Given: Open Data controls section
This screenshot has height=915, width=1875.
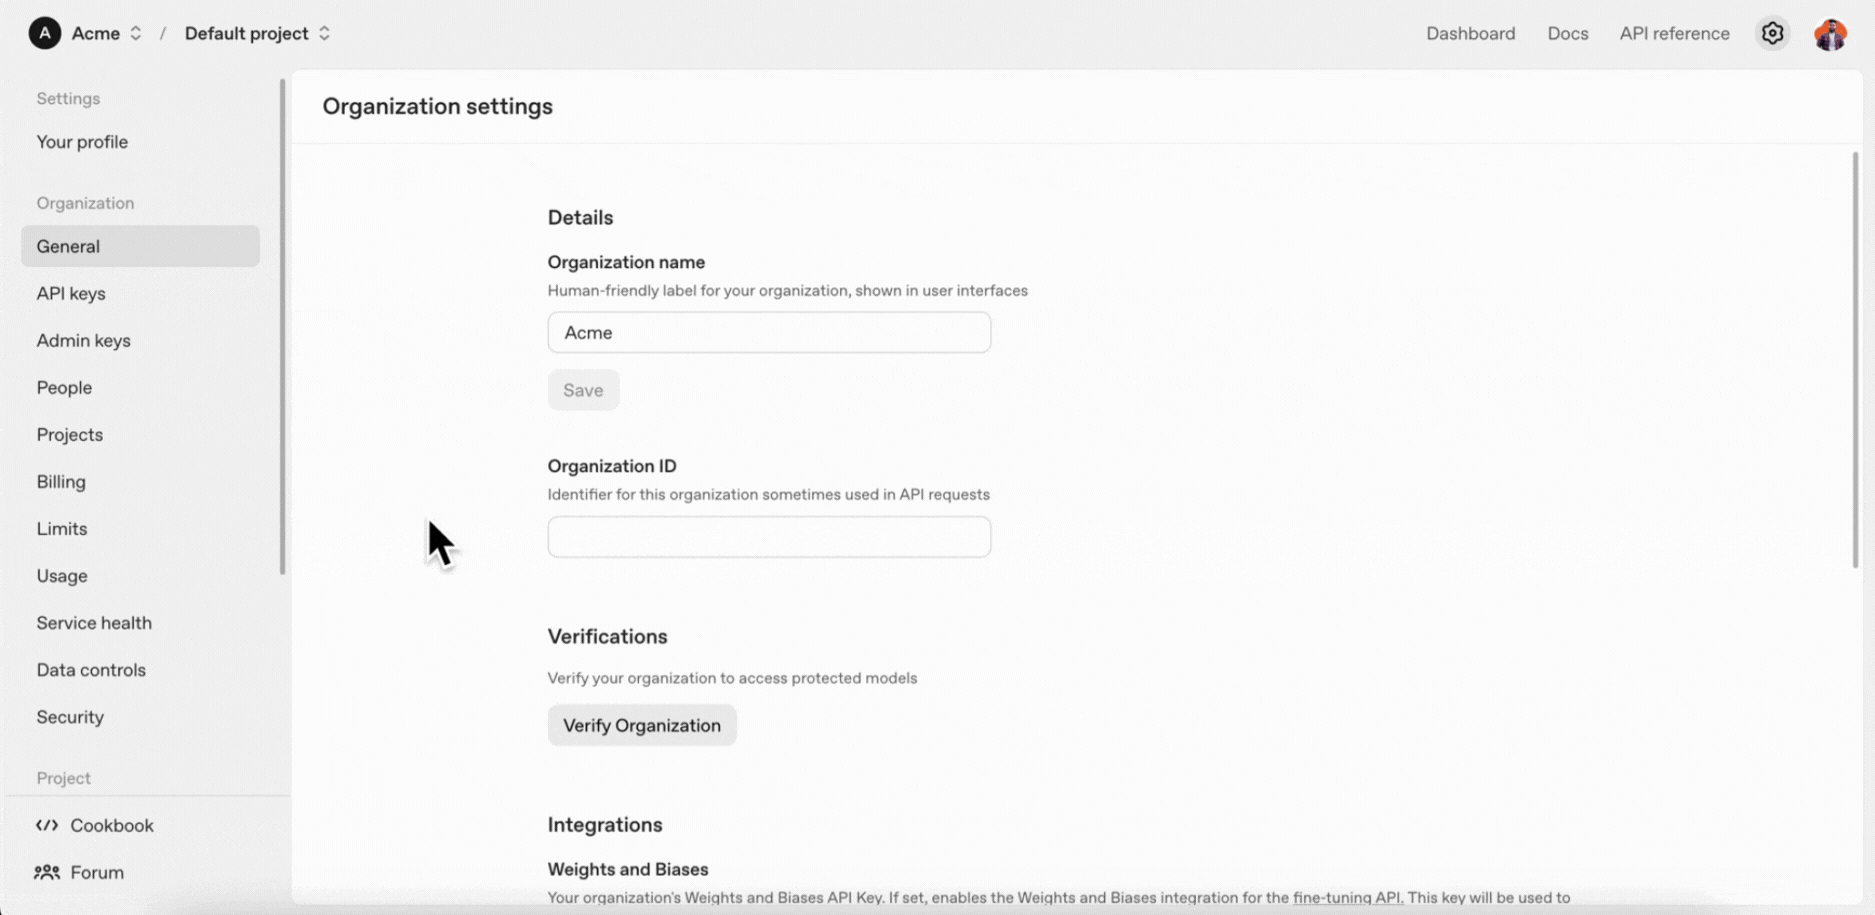Looking at the screenshot, I should pos(91,669).
